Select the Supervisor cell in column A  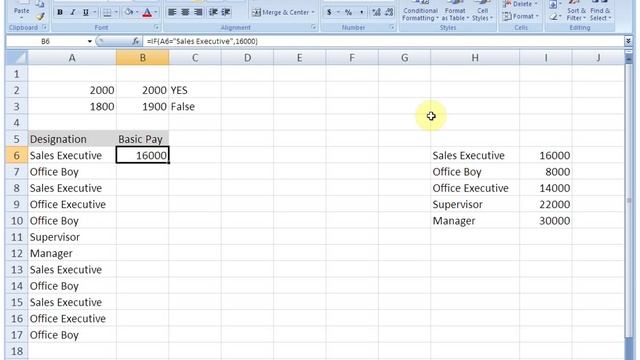point(72,237)
